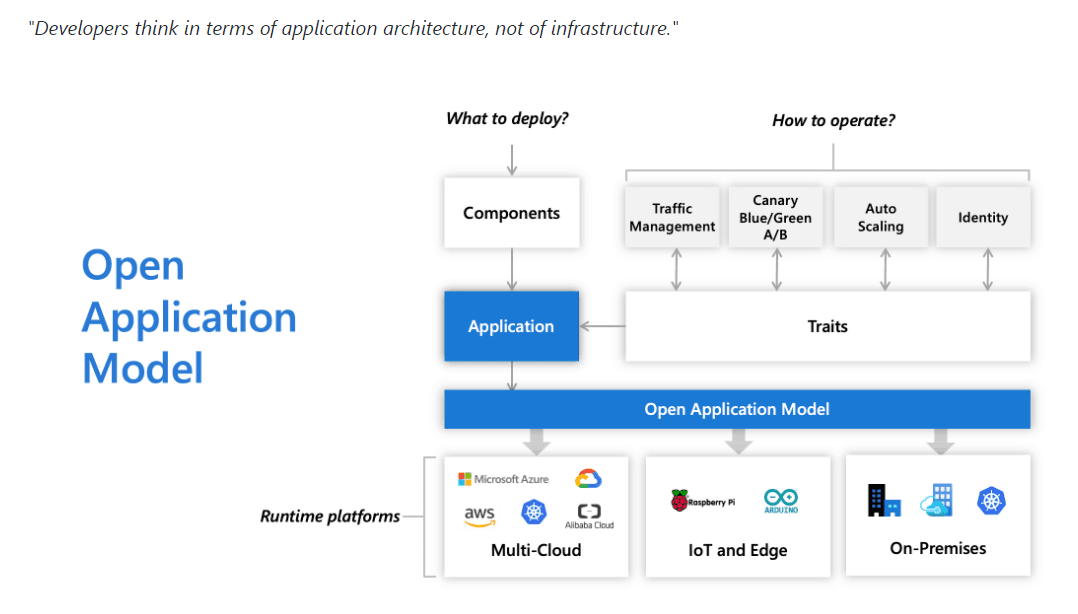Select the Alibaba Cloud logo
1078x614 pixels.
pos(590,515)
